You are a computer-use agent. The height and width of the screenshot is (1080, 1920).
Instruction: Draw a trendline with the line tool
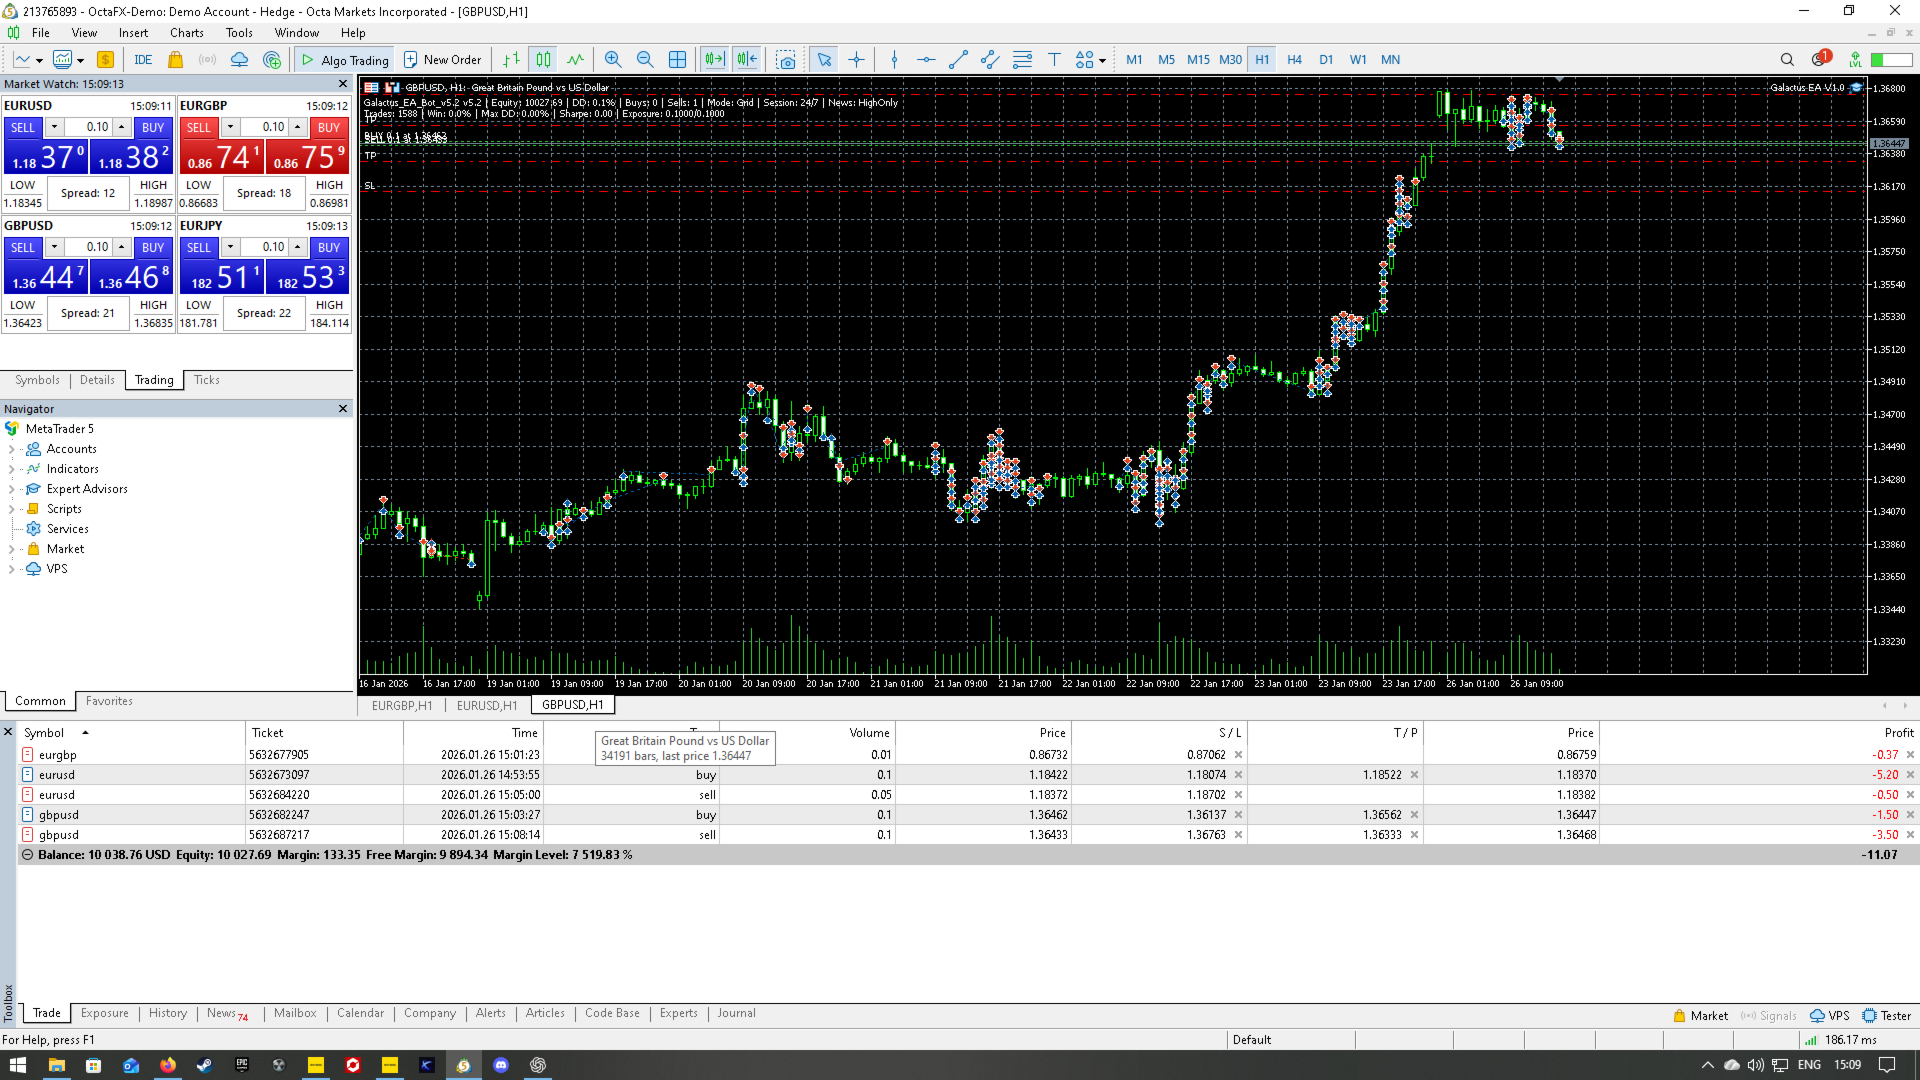(x=958, y=60)
